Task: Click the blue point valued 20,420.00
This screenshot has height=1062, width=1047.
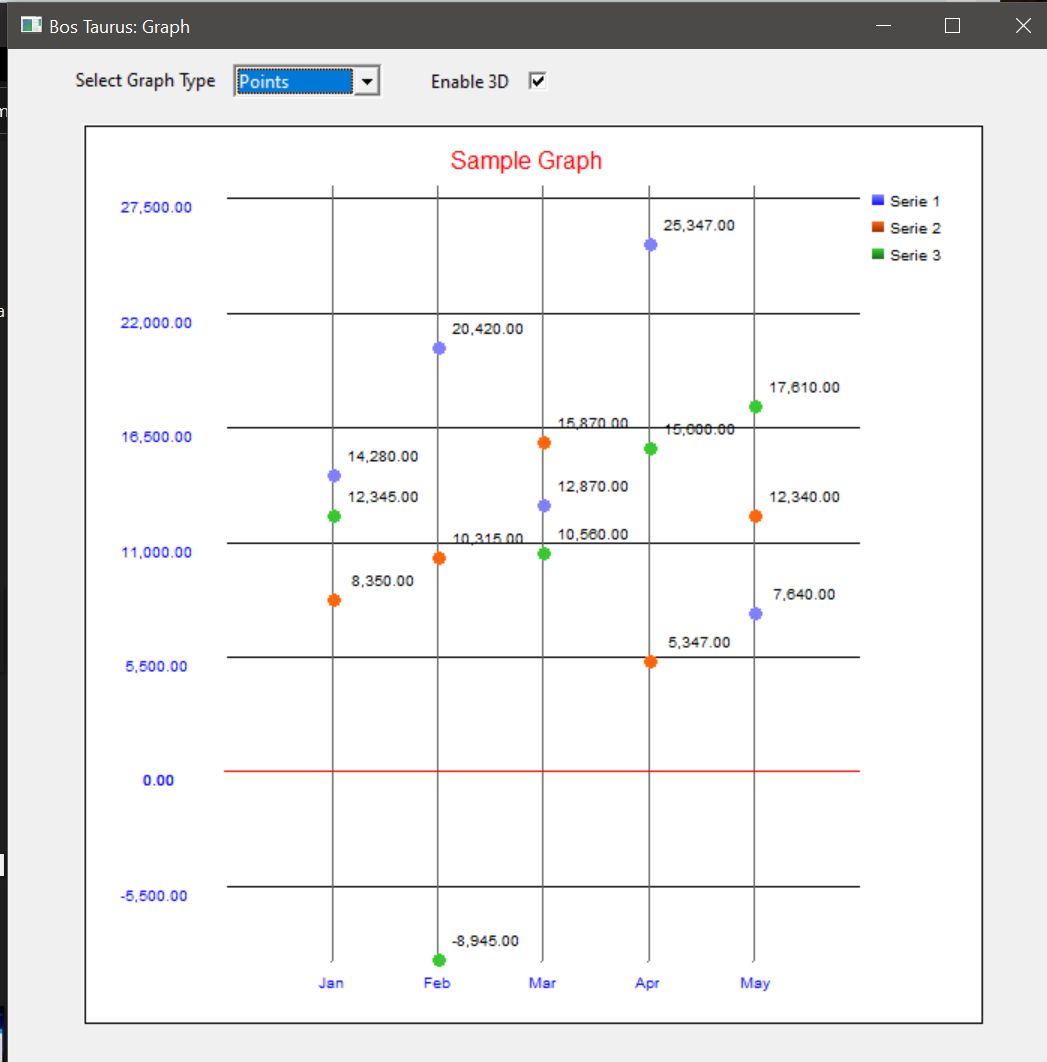Action: point(439,348)
